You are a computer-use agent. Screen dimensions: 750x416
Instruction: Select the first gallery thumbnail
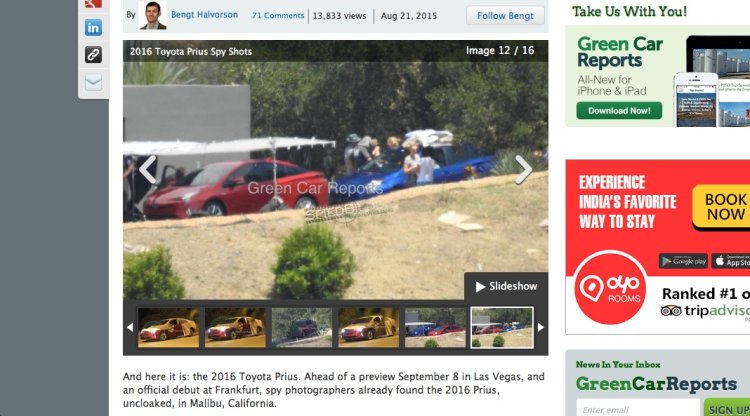(x=168, y=328)
